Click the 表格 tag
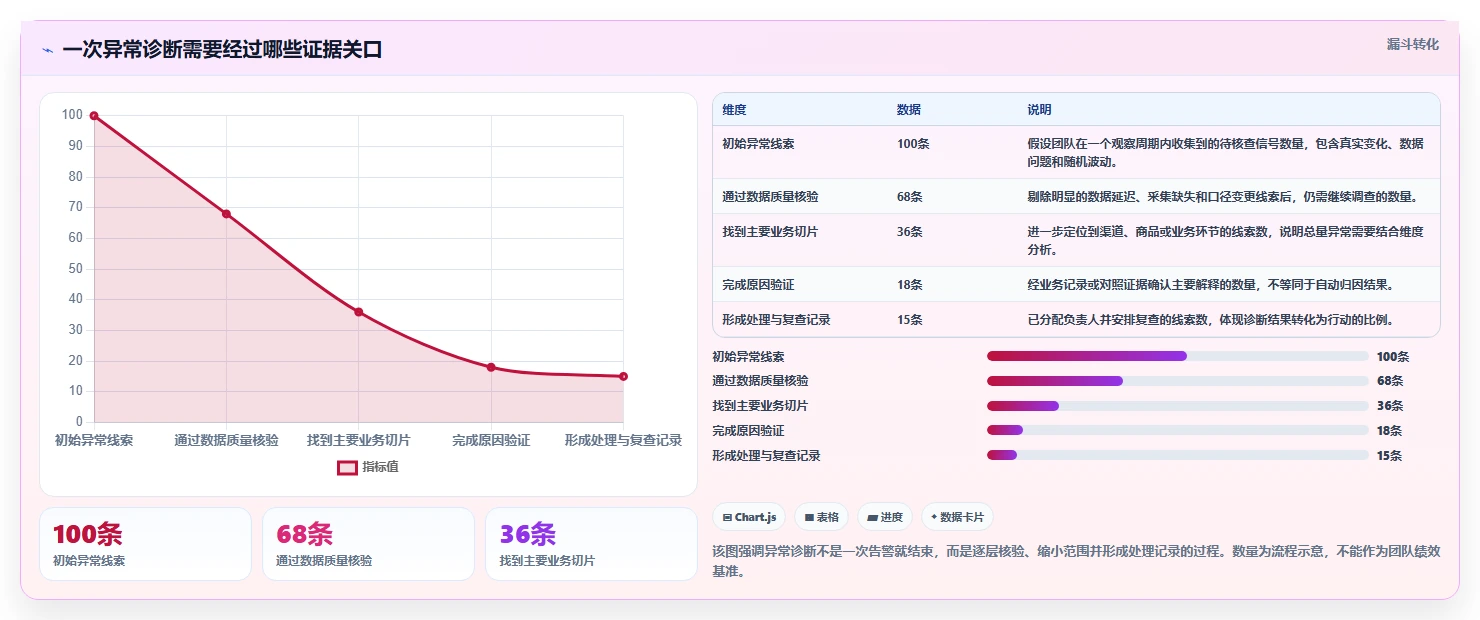 [x=821, y=517]
